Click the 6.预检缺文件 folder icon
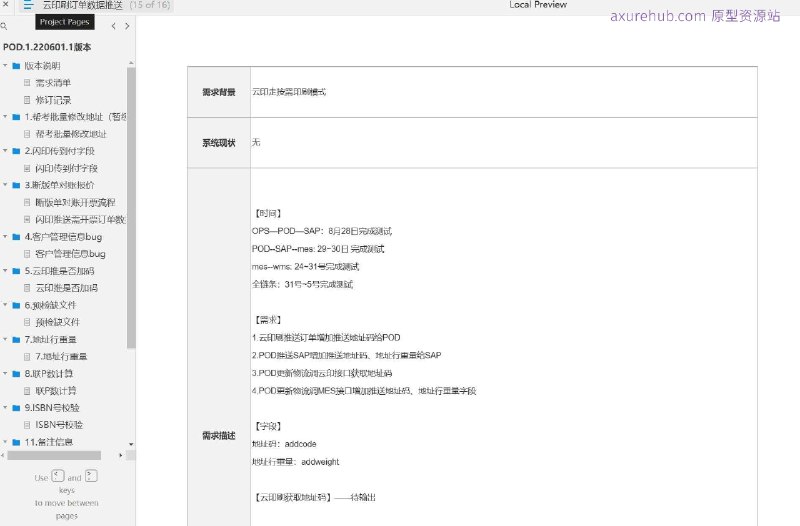Viewport: 800px width, 526px height. [x=16, y=305]
